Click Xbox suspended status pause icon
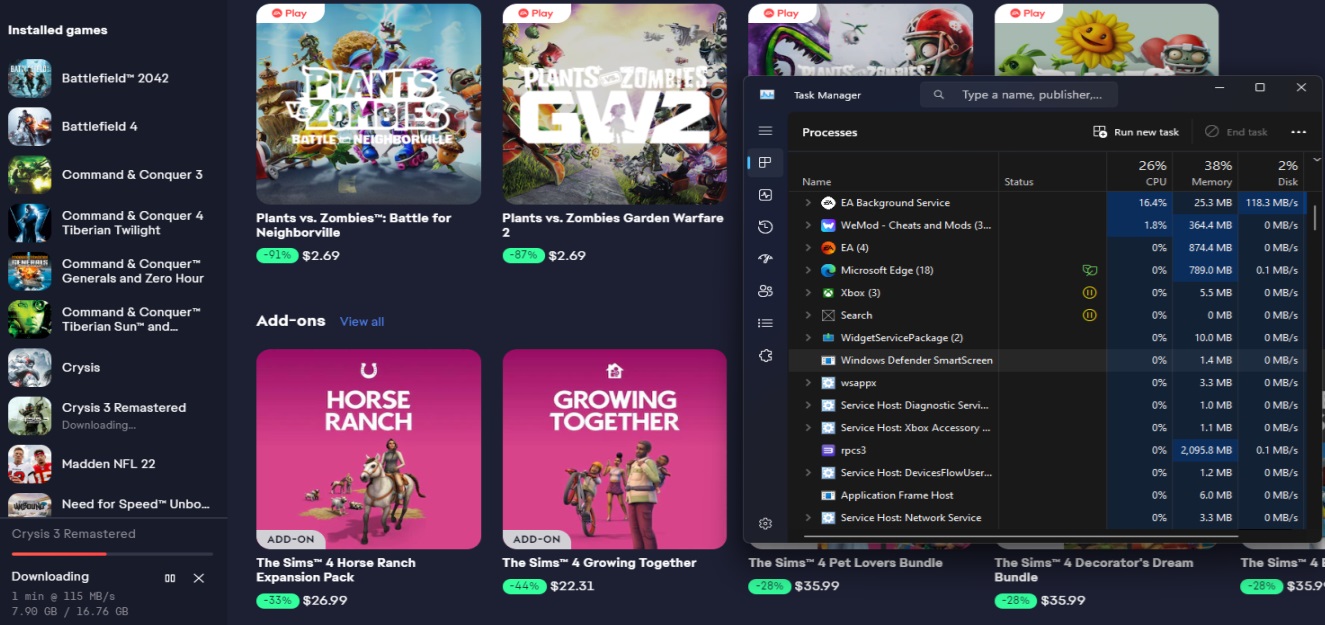The width and height of the screenshot is (1325, 625). (1090, 293)
